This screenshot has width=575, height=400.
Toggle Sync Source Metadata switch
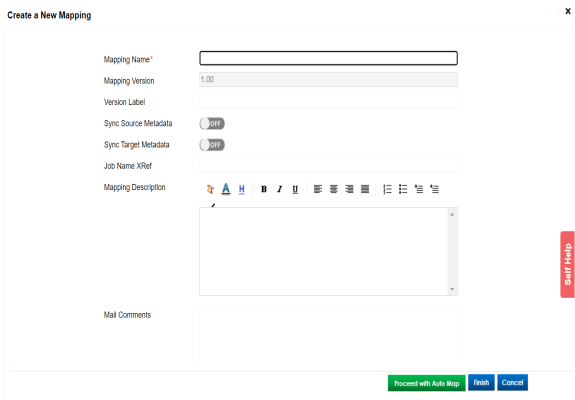click(x=212, y=124)
